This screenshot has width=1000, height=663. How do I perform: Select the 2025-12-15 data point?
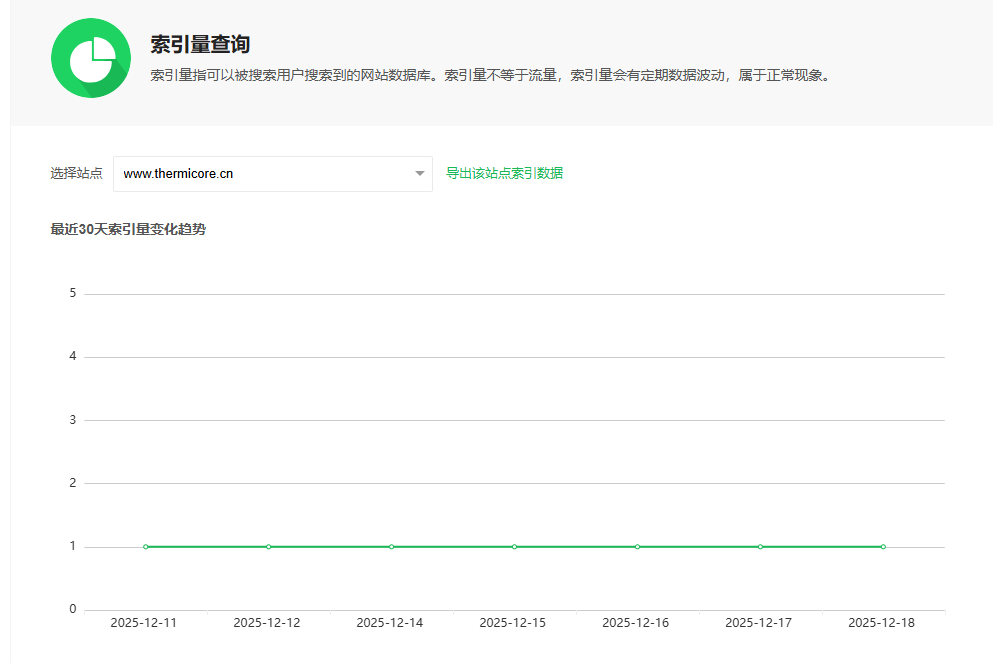coord(515,547)
